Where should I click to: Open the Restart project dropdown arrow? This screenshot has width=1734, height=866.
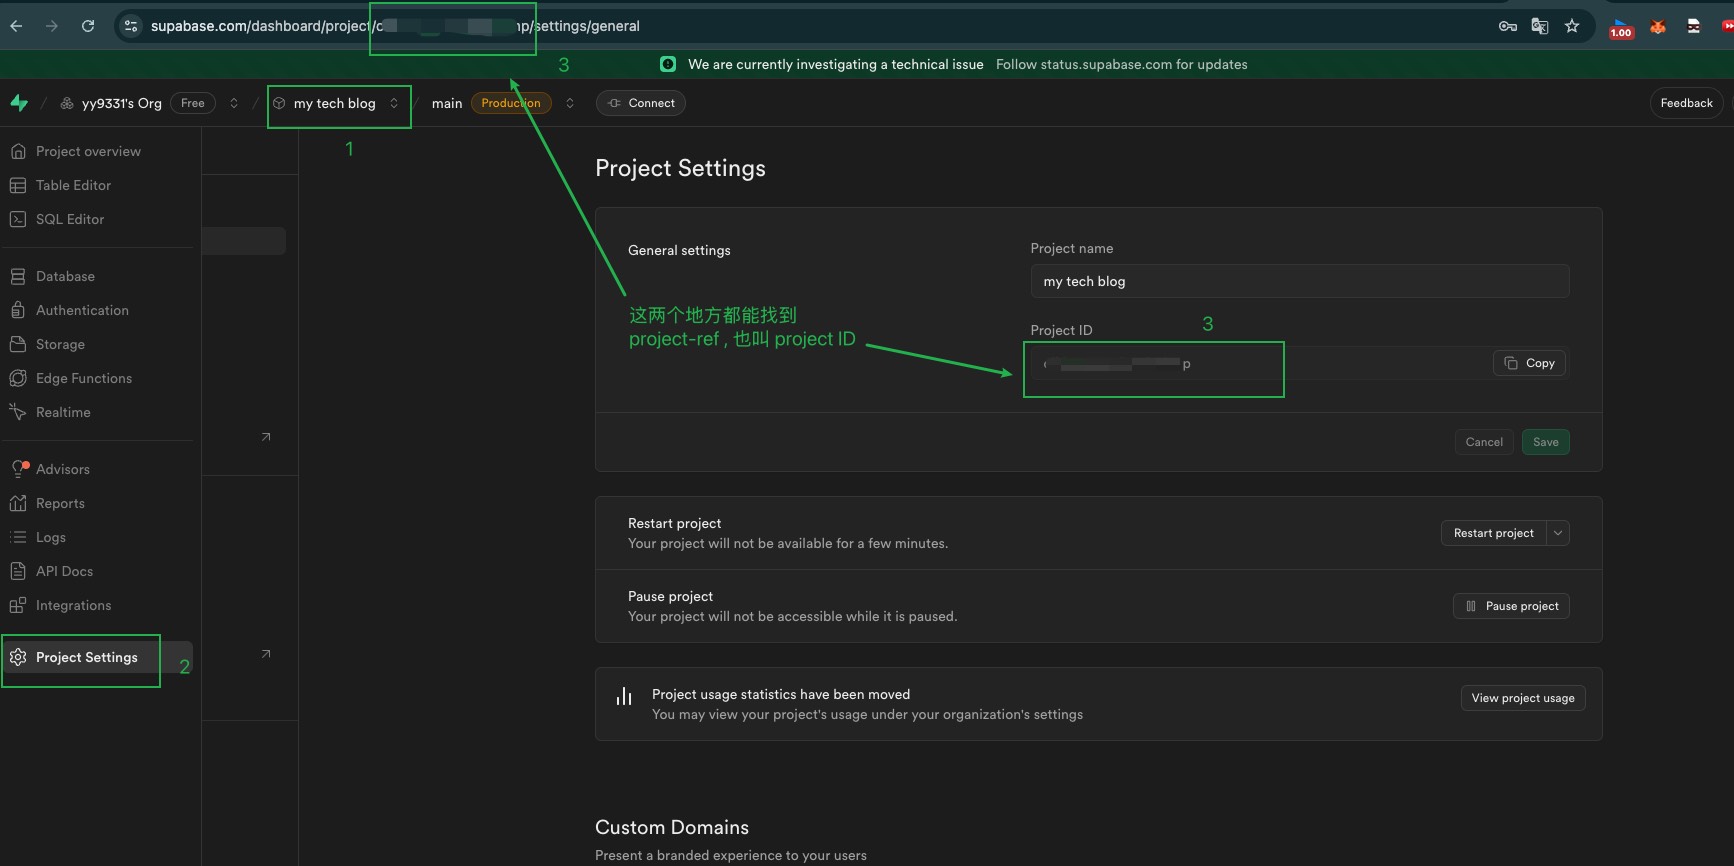(1558, 533)
